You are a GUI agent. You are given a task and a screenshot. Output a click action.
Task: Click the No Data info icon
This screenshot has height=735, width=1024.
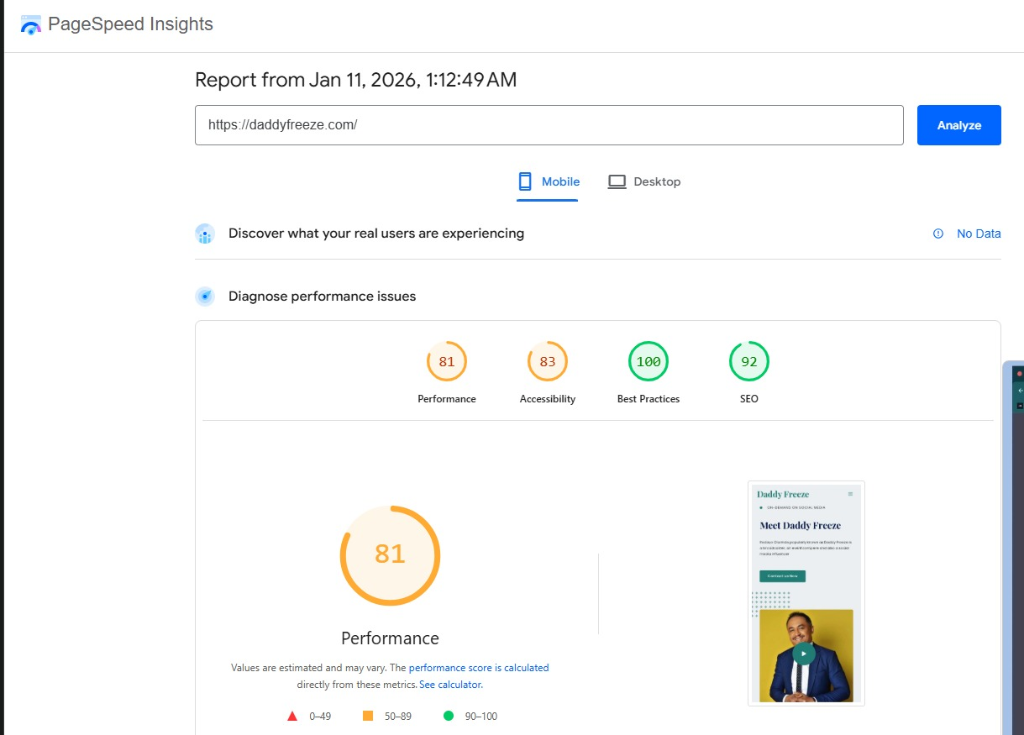coord(938,233)
